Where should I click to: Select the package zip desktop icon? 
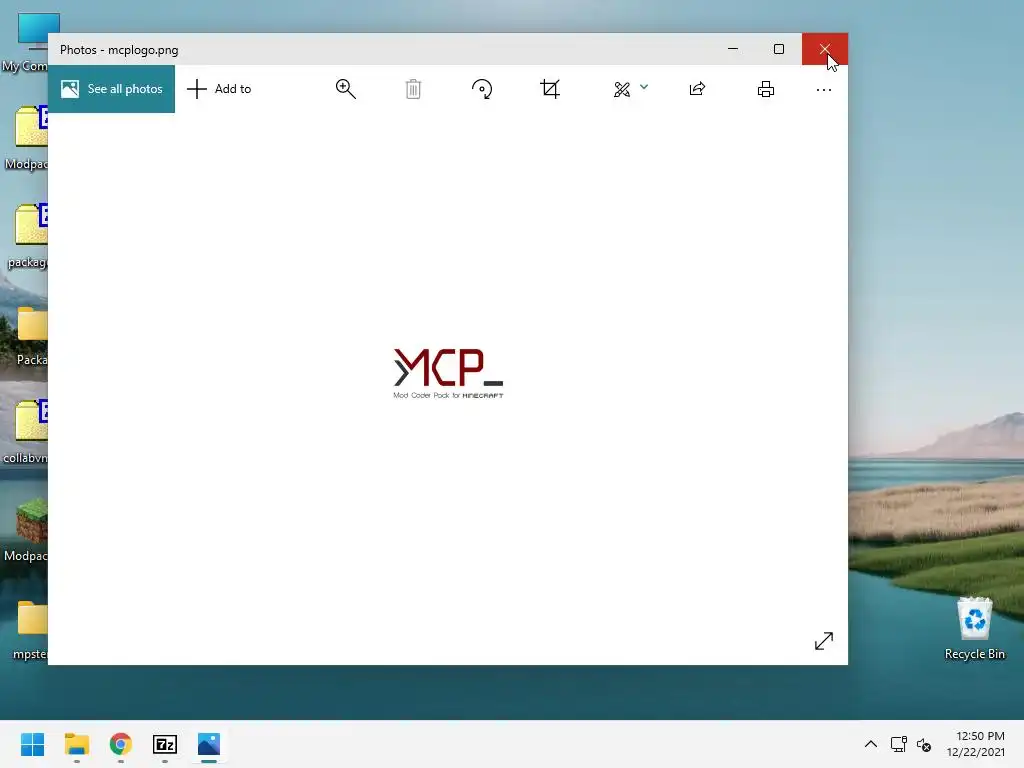(x=26, y=236)
